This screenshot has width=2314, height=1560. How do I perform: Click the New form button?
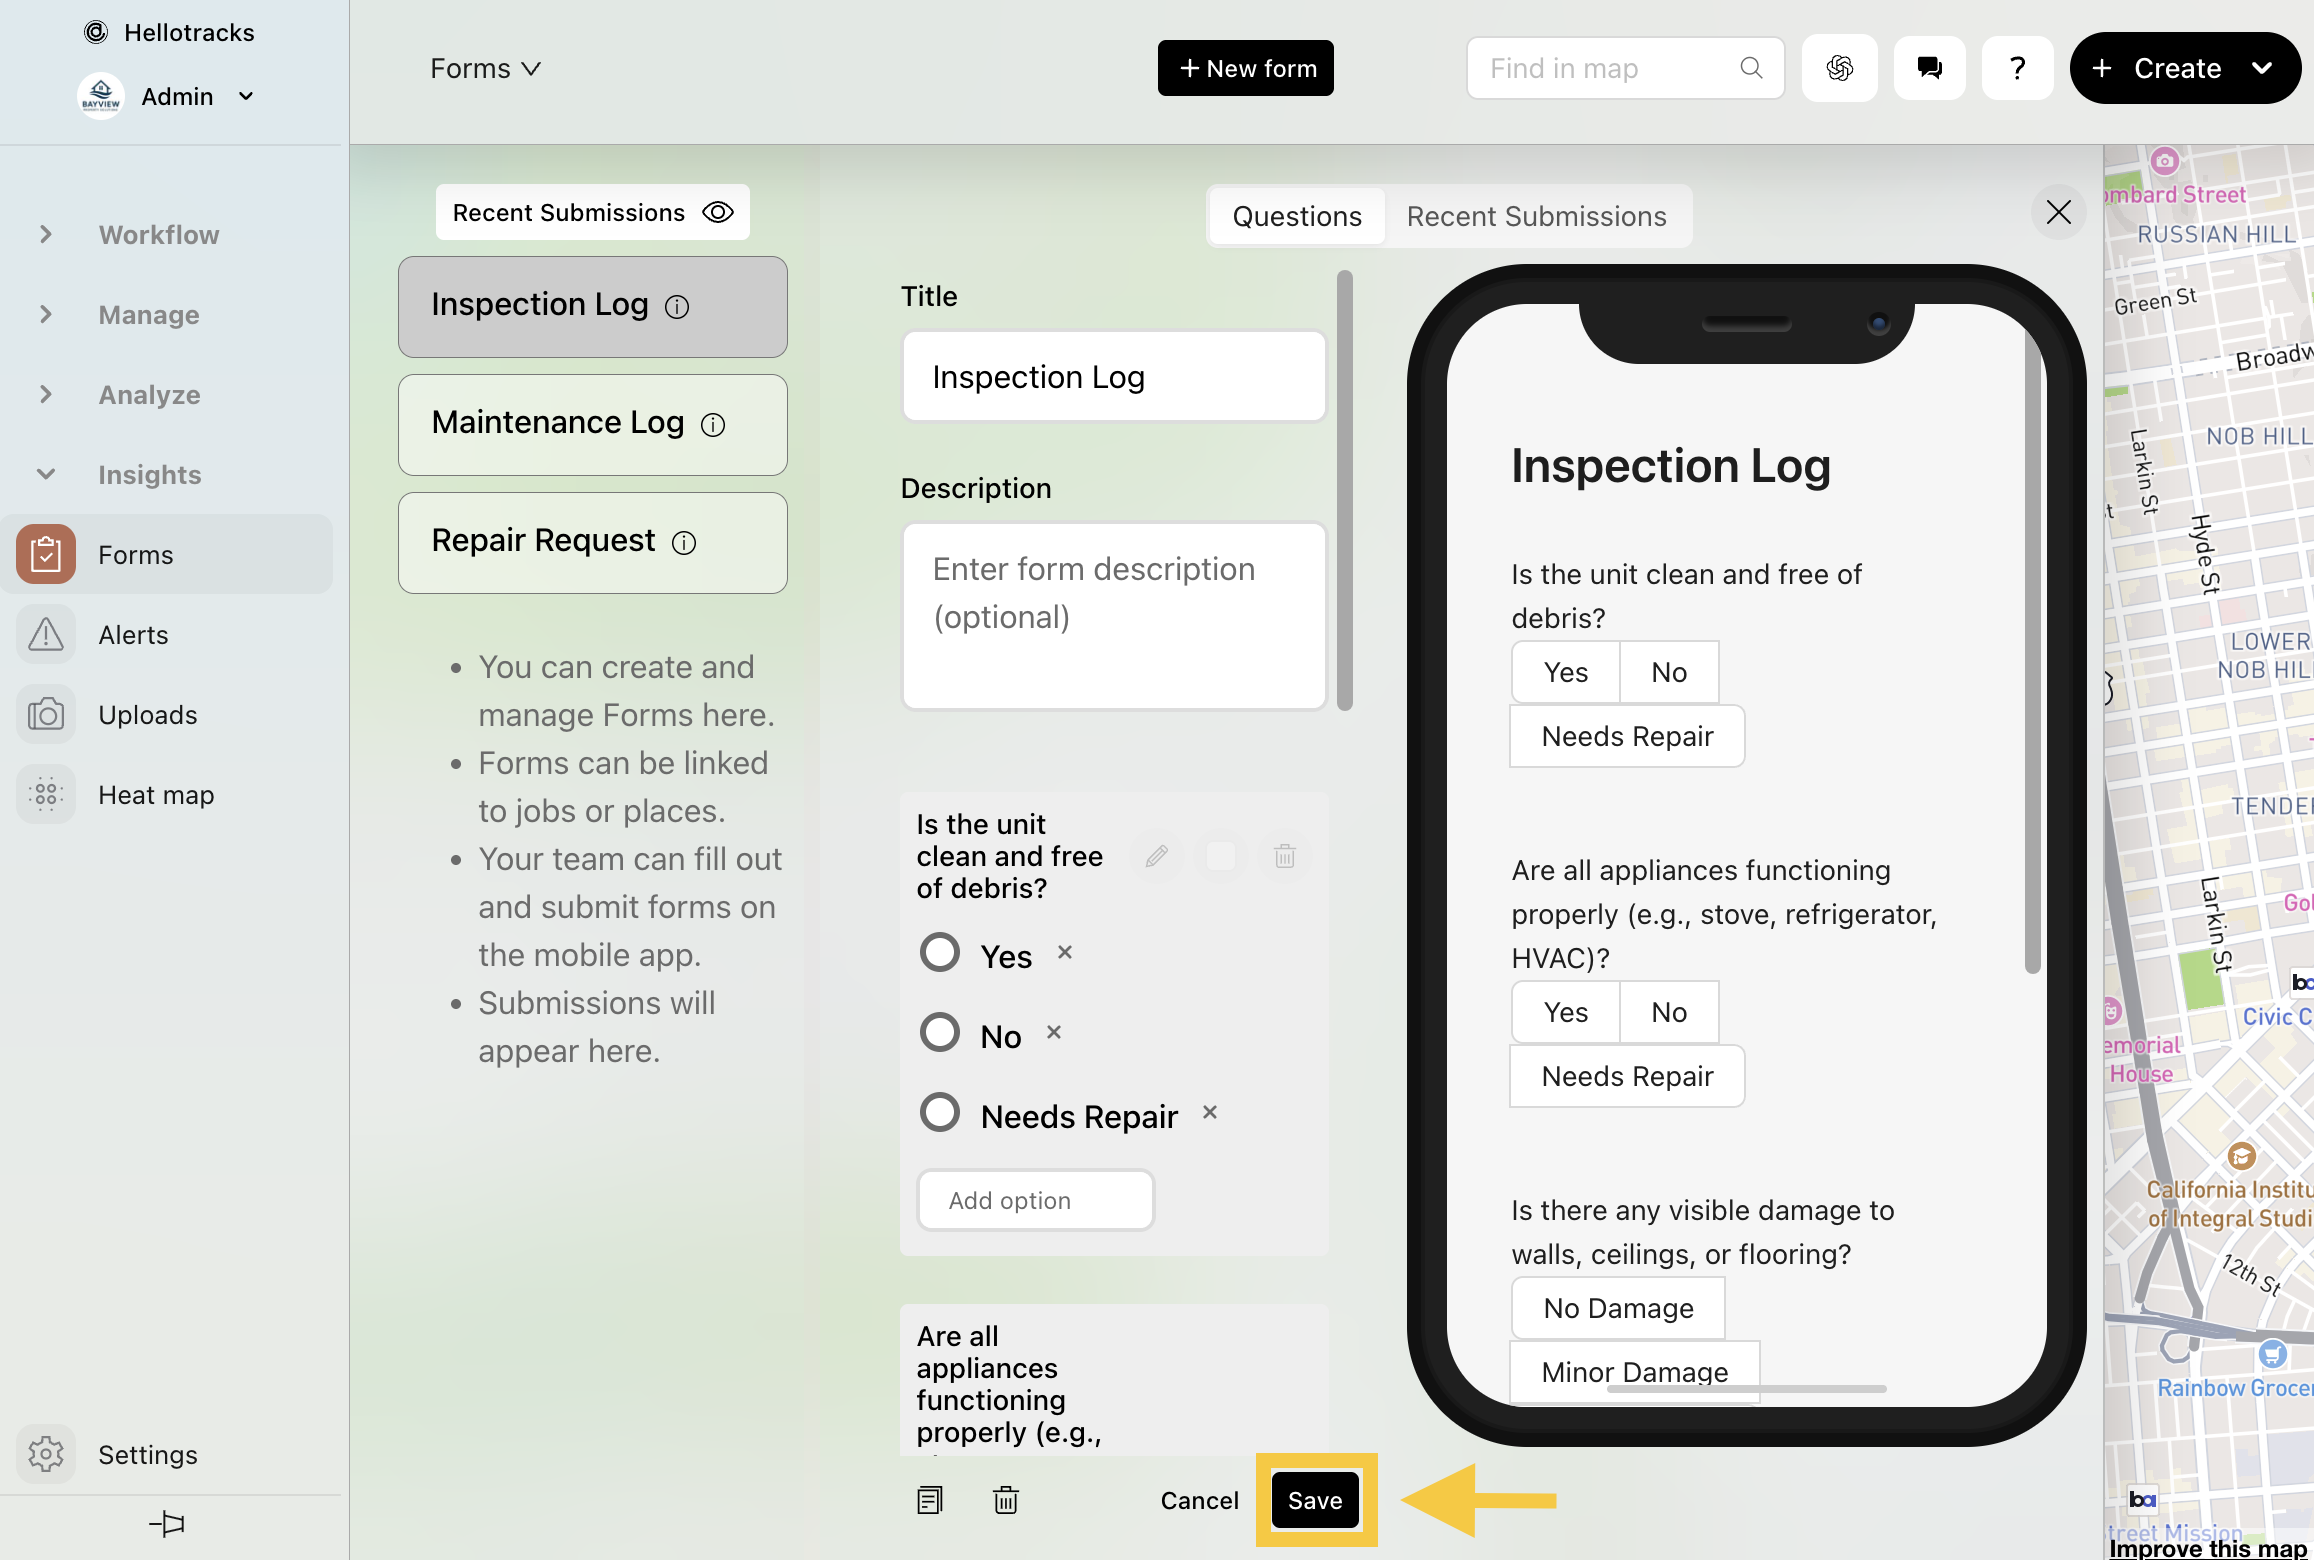[1245, 68]
